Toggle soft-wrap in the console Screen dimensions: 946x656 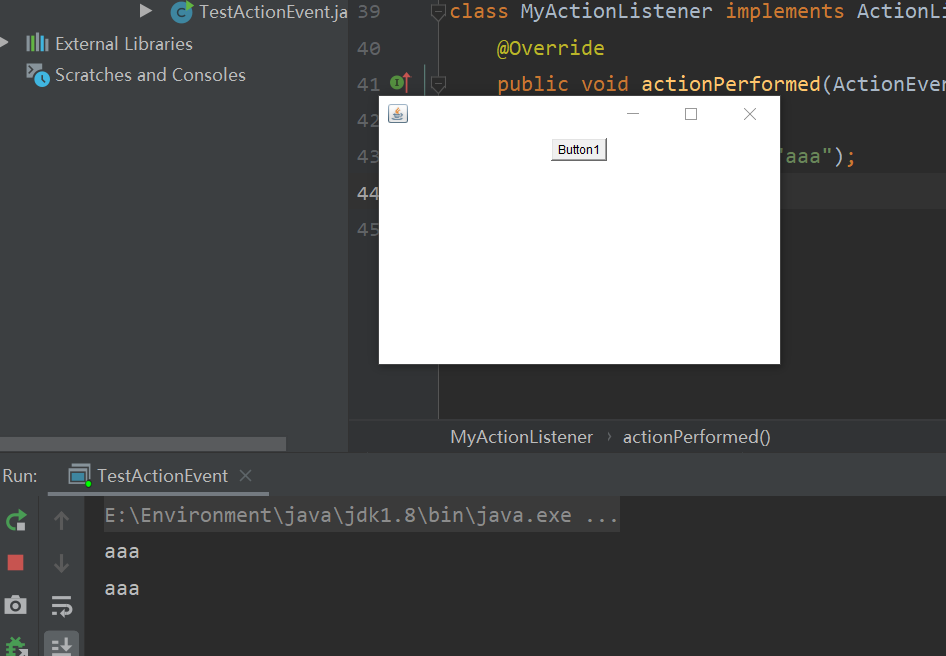coord(62,606)
